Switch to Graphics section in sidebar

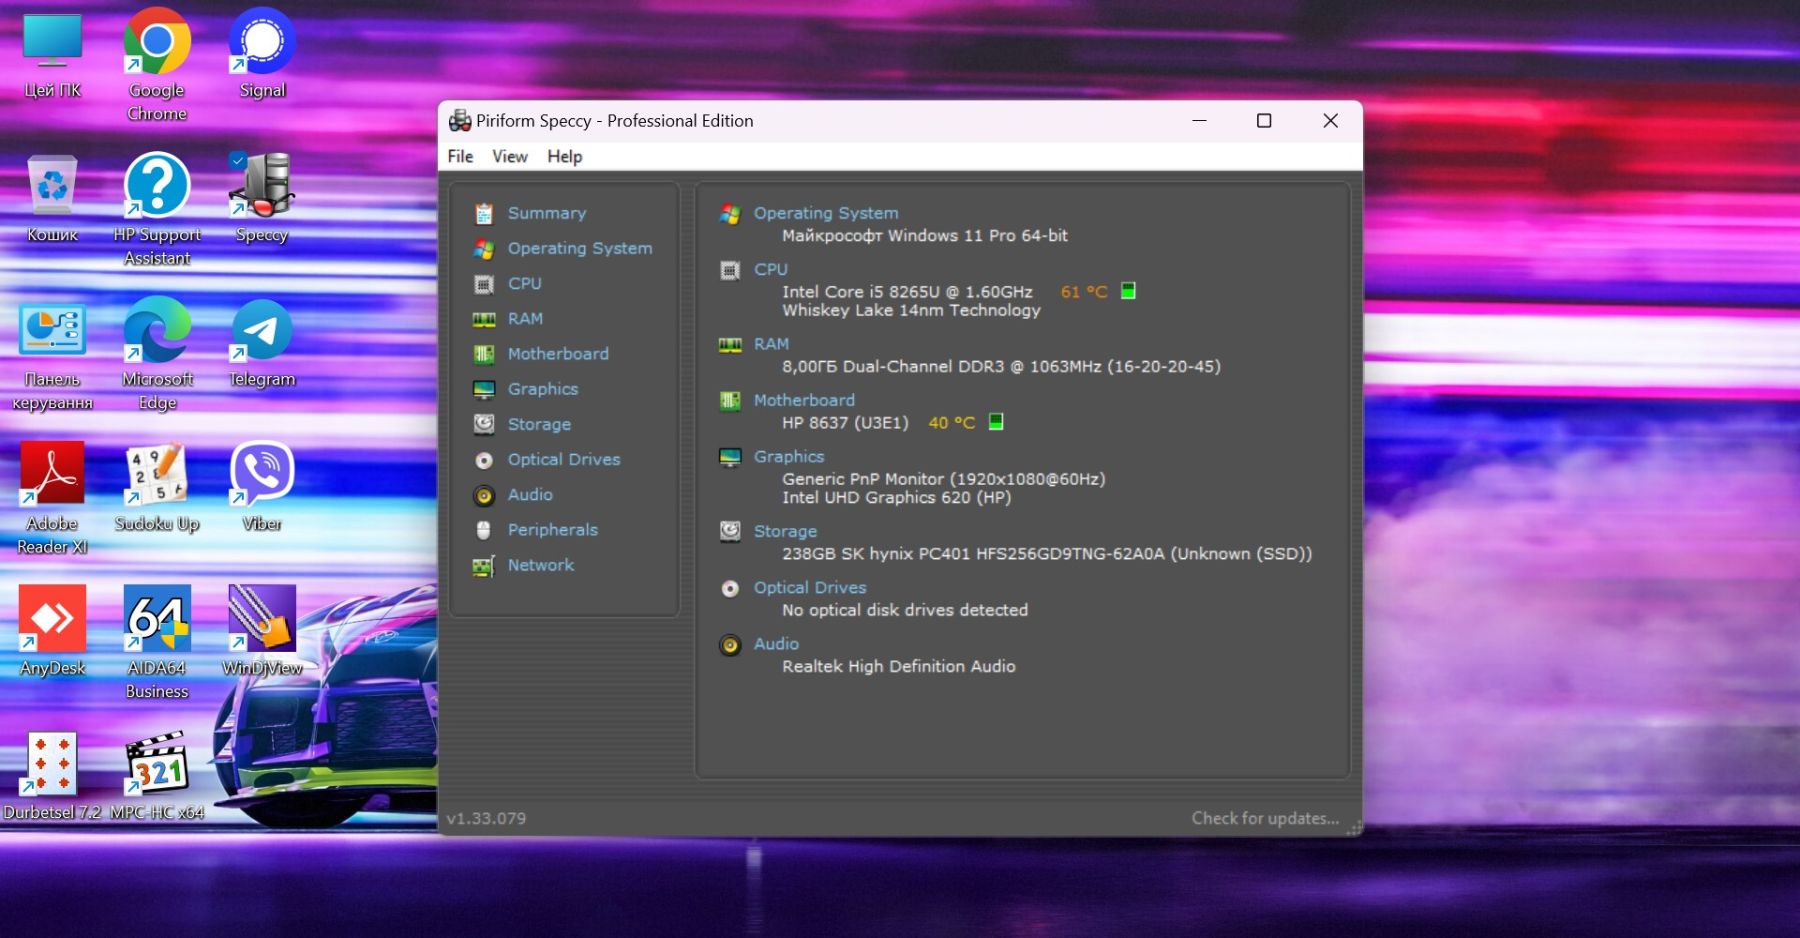point(543,389)
